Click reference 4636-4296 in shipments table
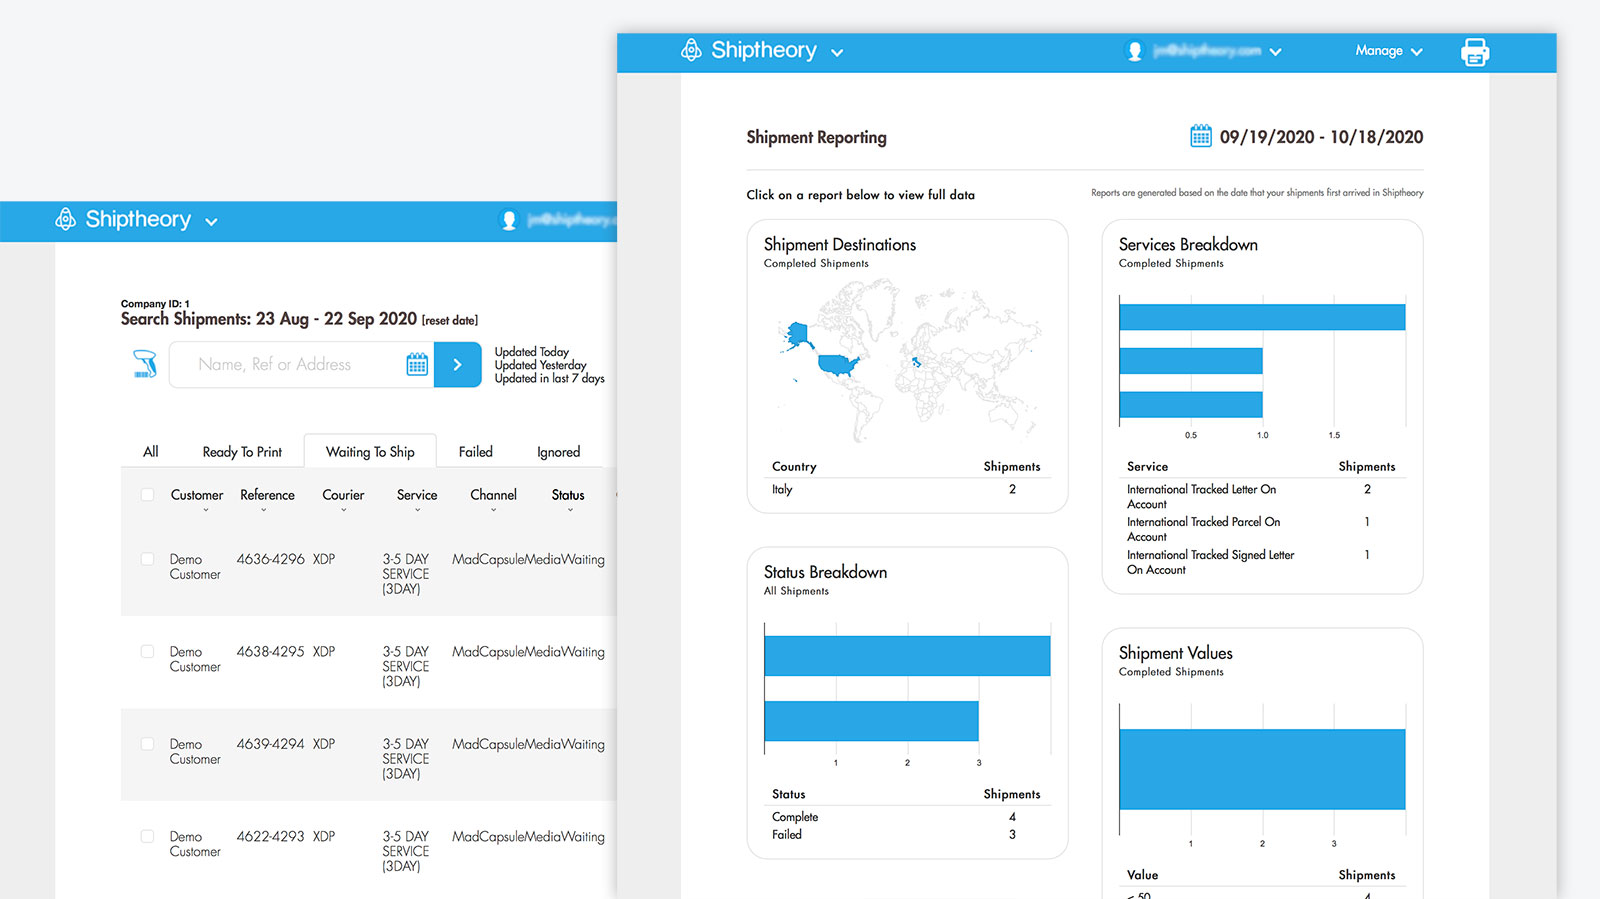Image resolution: width=1600 pixels, height=899 pixels. click(x=270, y=559)
